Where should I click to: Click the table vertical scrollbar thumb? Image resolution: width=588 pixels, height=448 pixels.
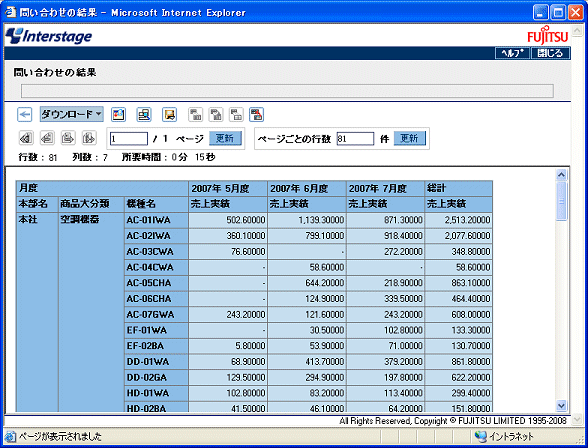[x=561, y=201]
